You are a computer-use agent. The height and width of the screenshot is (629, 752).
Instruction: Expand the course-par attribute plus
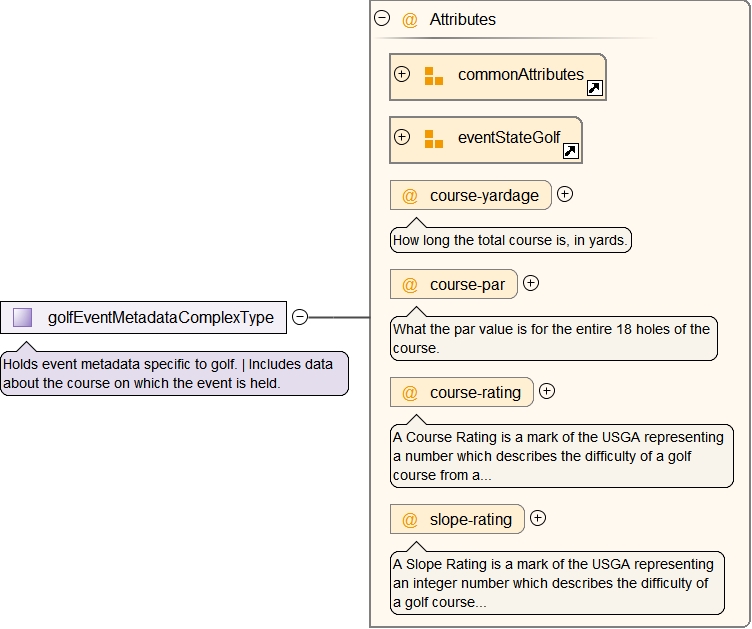(x=531, y=283)
